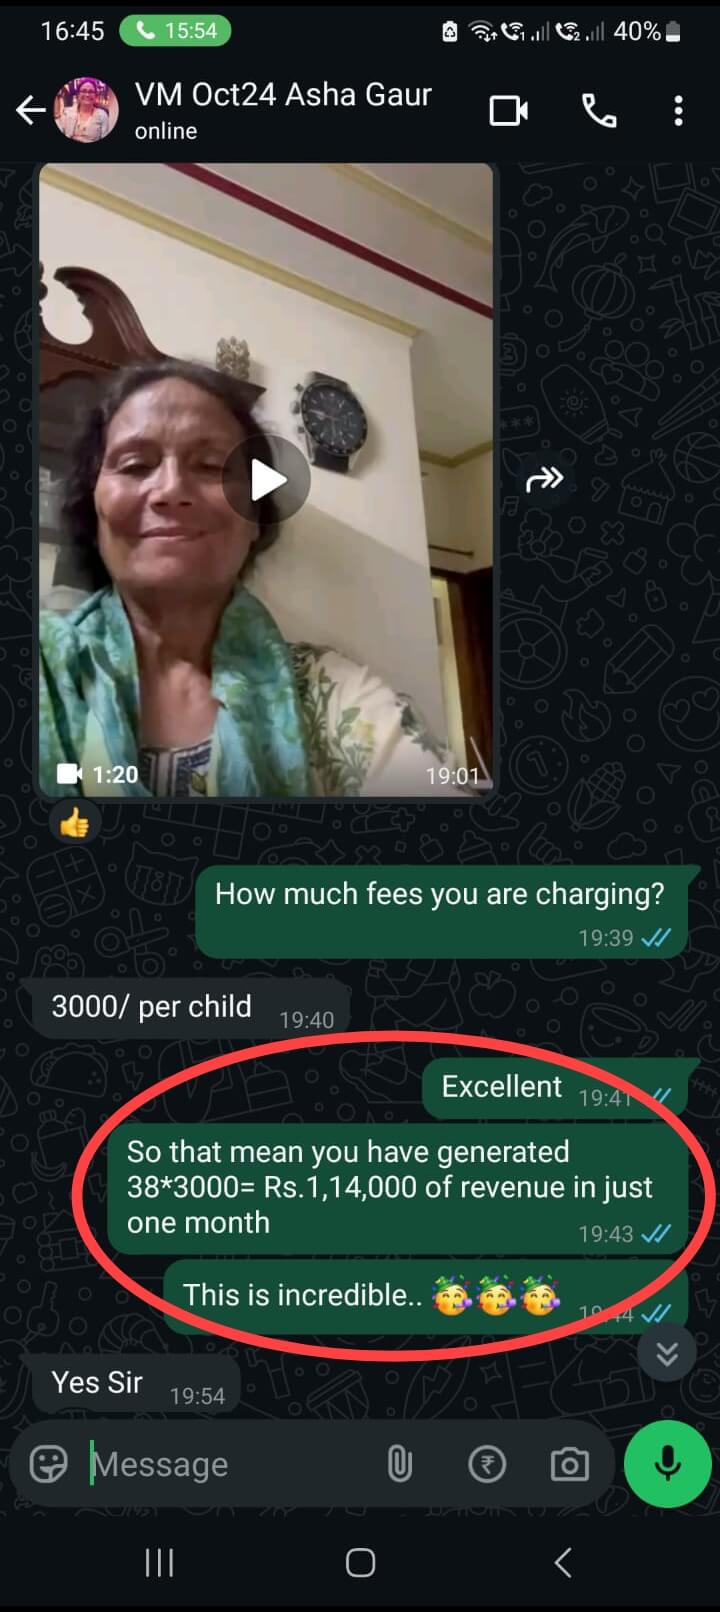Jump to latest messages with double-chevron button

pos(667,1353)
